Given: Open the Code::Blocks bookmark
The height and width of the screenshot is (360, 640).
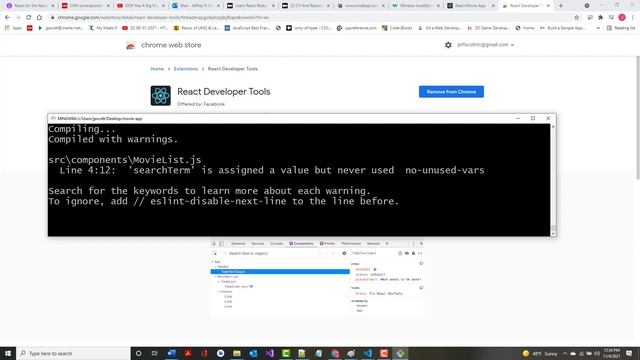Looking at the screenshot, I should [x=397, y=28].
